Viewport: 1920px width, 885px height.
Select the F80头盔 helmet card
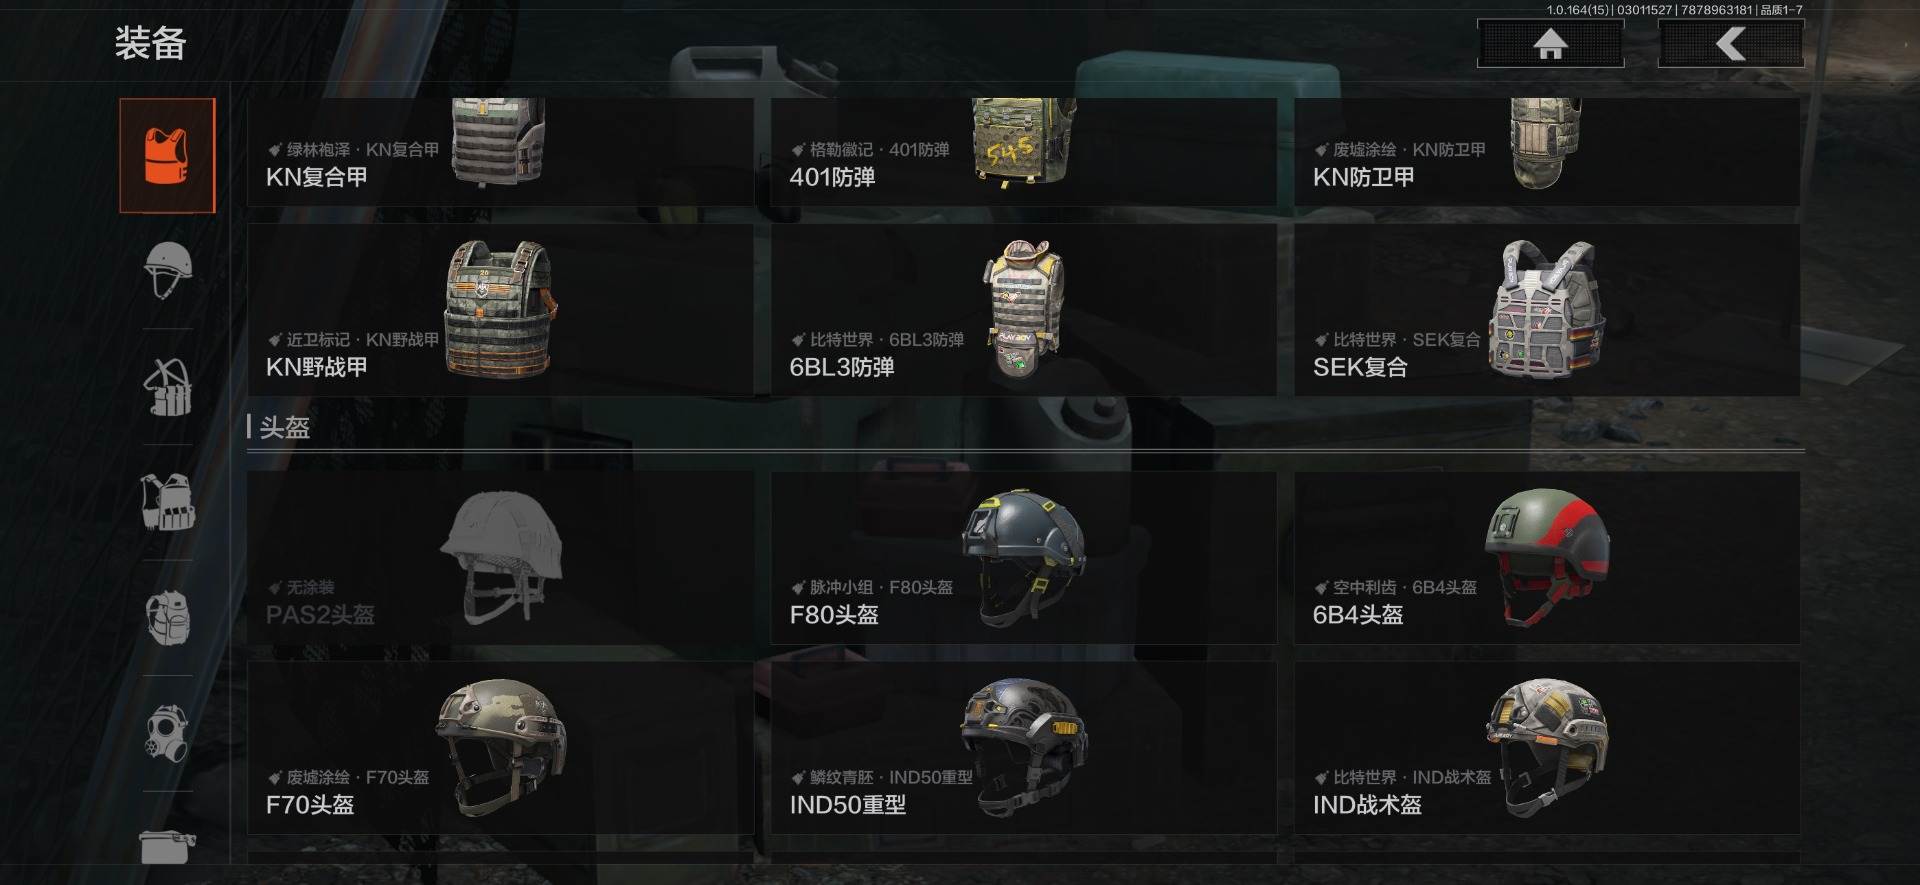click(x=1023, y=558)
